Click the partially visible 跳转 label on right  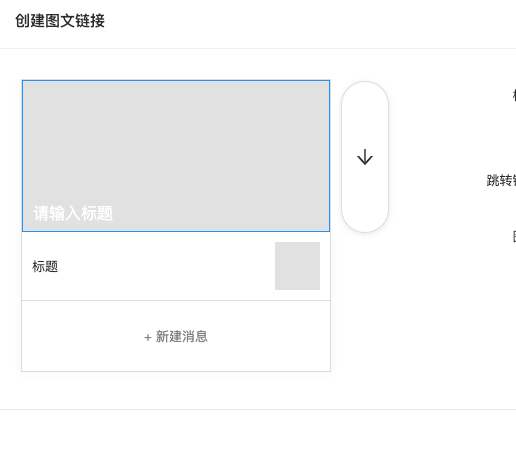pyautogui.click(x=501, y=180)
